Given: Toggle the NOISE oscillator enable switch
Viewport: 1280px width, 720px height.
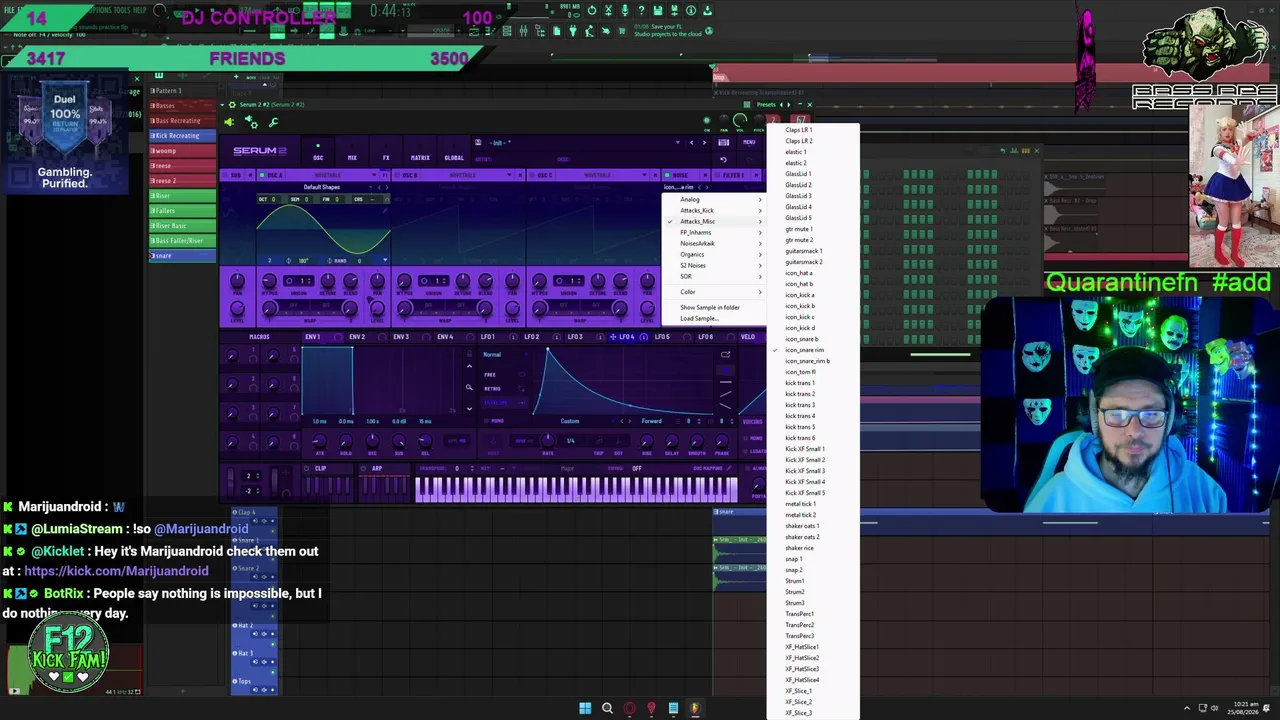Looking at the screenshot, I should pyautogui.click(x=667, y=175).
